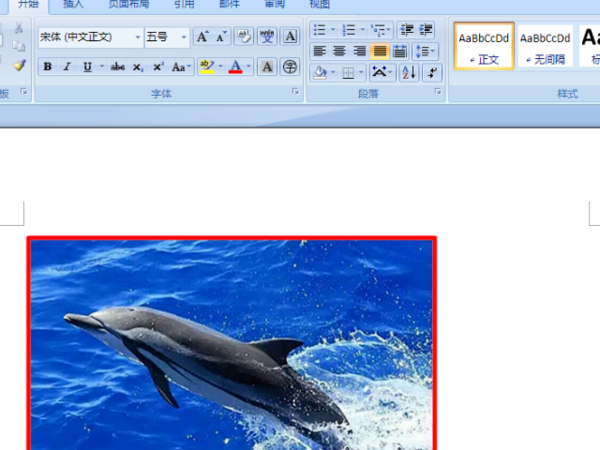Switch to the 开始 tab
This screenshot has height=450, width=600.
coord(28,5)
